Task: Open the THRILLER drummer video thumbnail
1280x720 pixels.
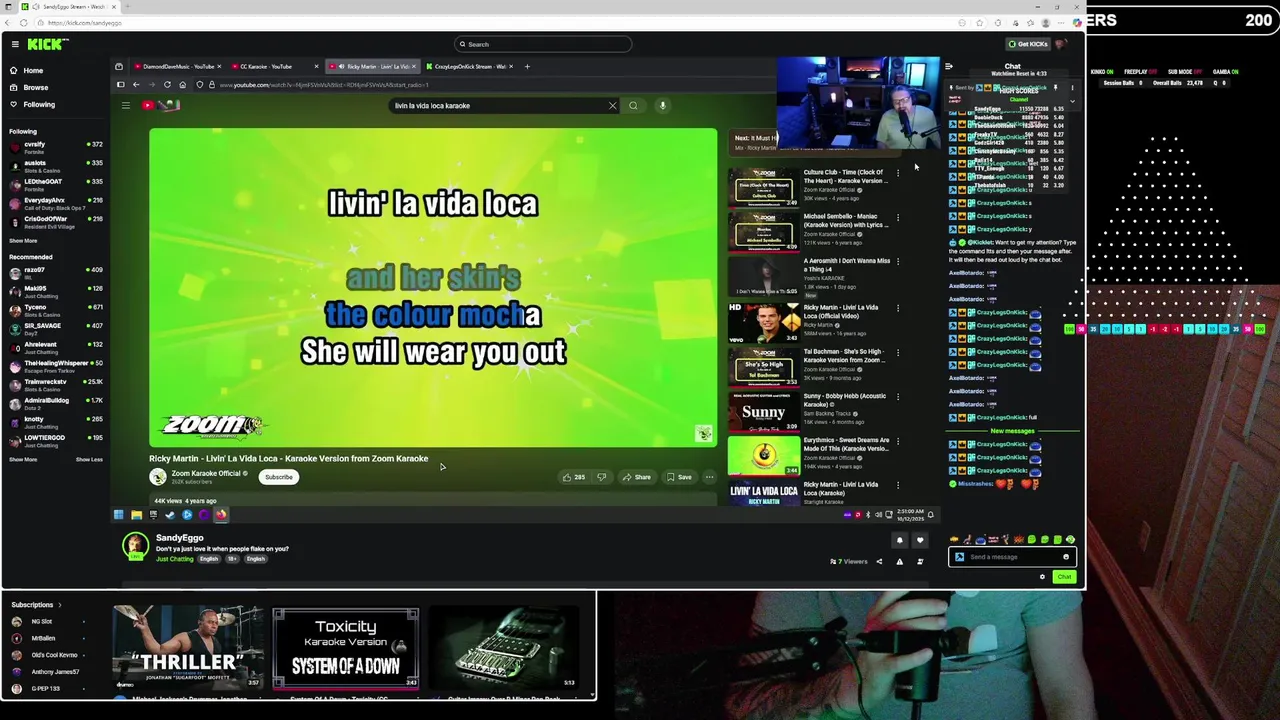Action: [x=188, y=647]
